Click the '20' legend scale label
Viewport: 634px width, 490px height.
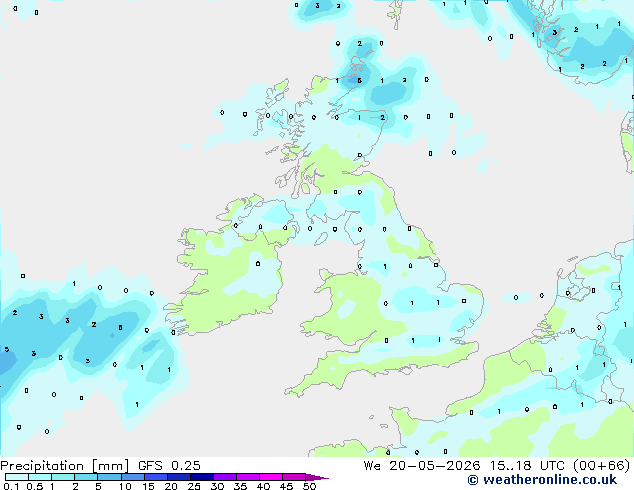(x=171, y=486)
